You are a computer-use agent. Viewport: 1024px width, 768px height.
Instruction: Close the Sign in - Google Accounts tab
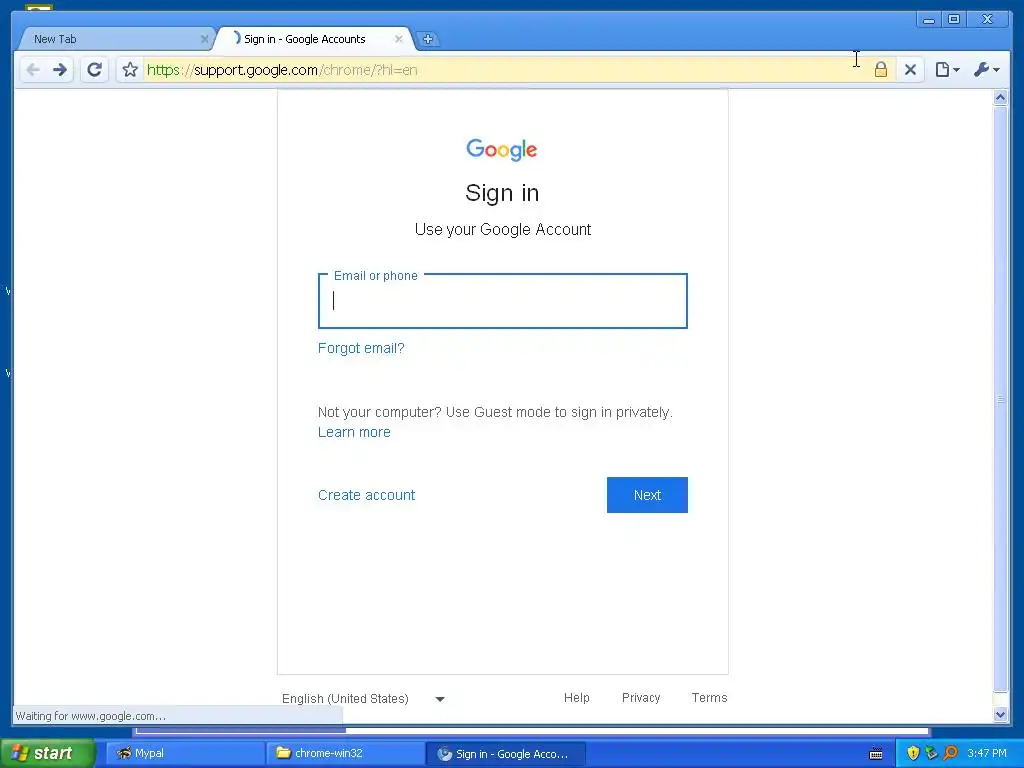click(x=398, y=39)
